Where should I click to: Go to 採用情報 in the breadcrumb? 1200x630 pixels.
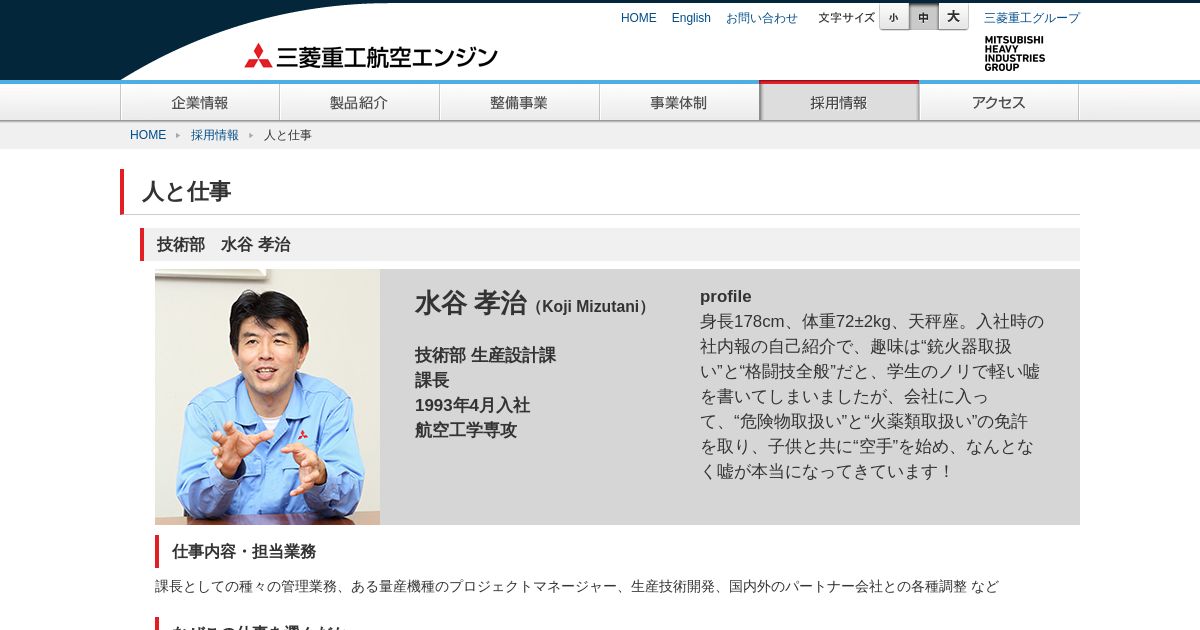coord(215,135)
